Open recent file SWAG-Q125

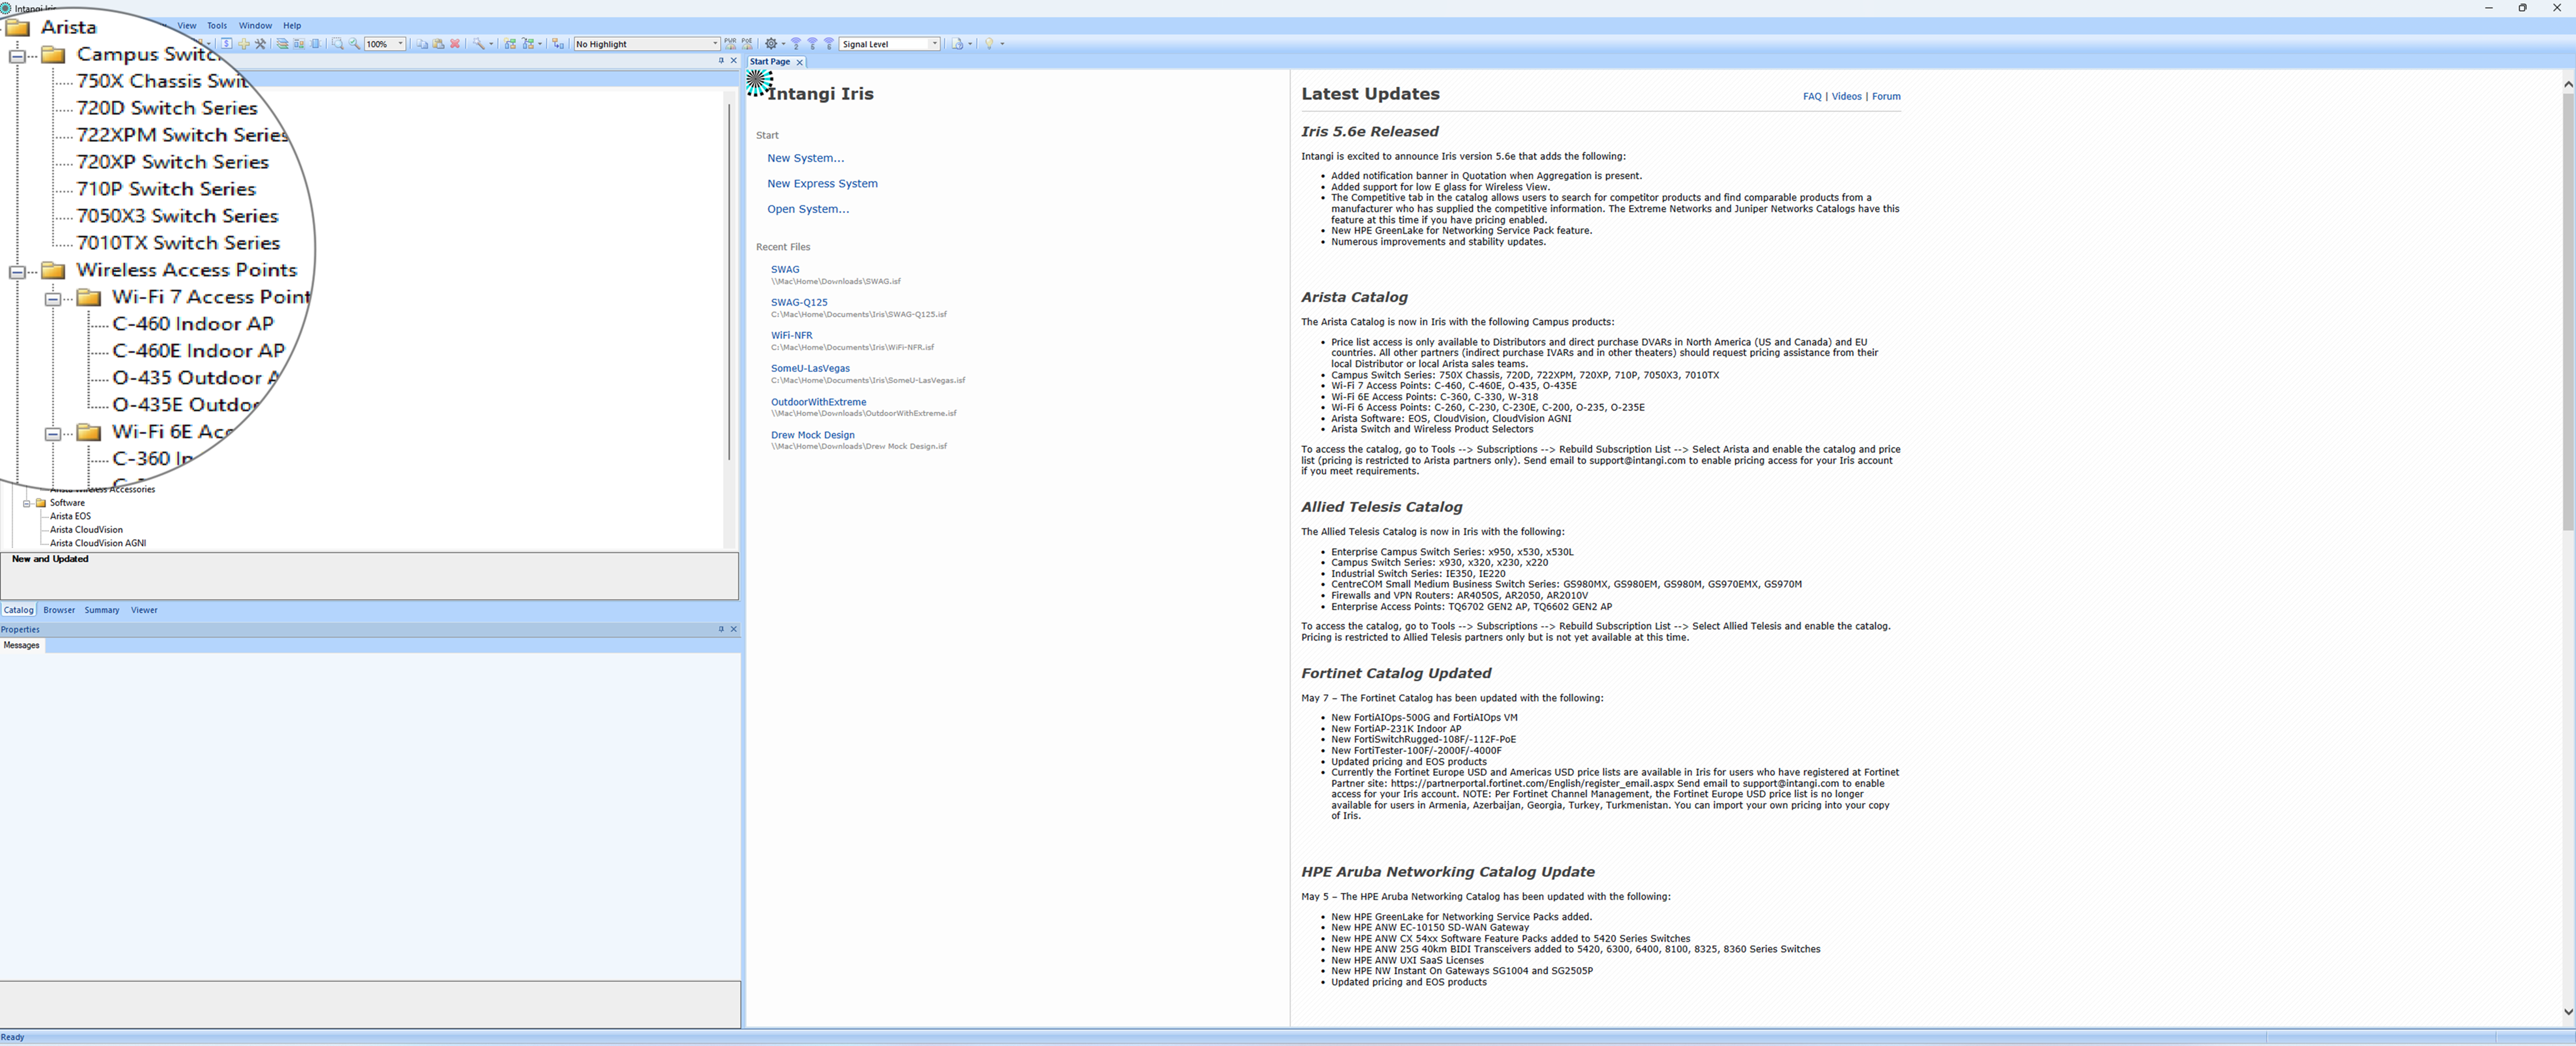(799, 302)
